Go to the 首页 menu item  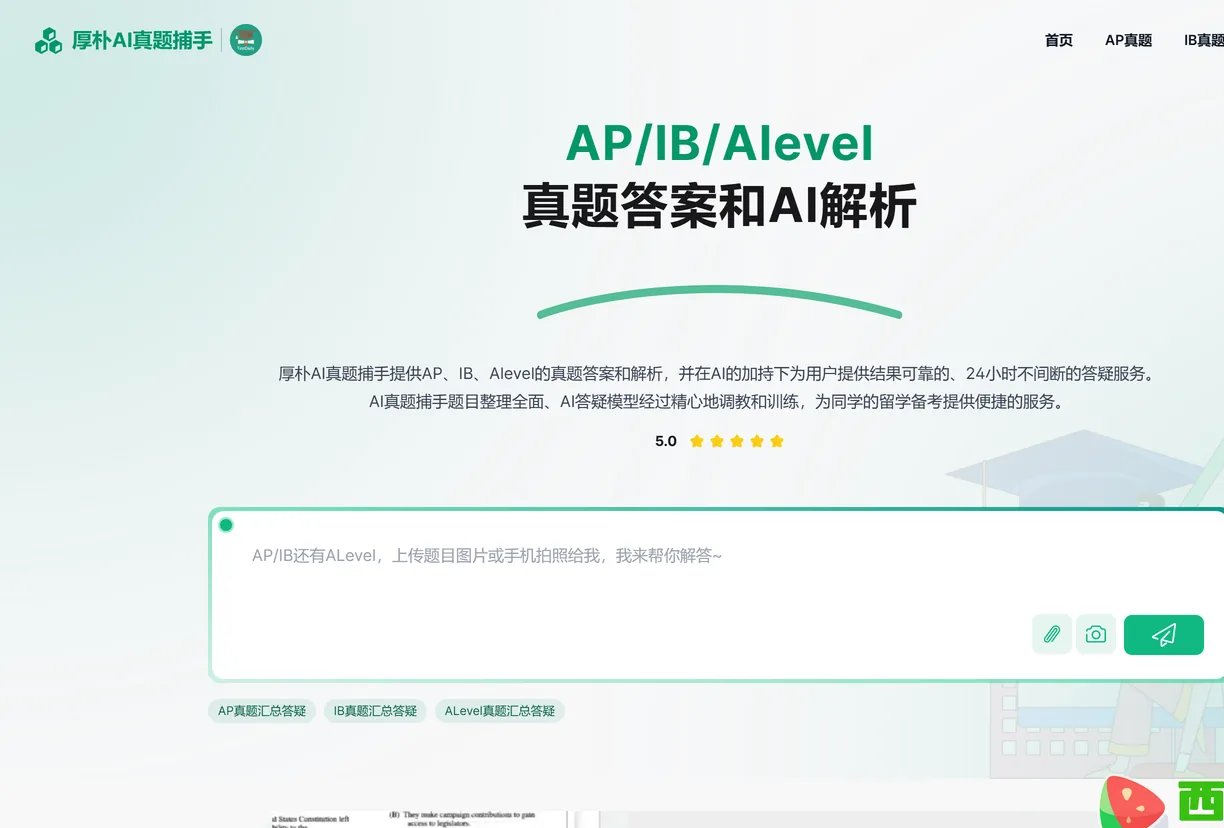tap(1059, 41)
